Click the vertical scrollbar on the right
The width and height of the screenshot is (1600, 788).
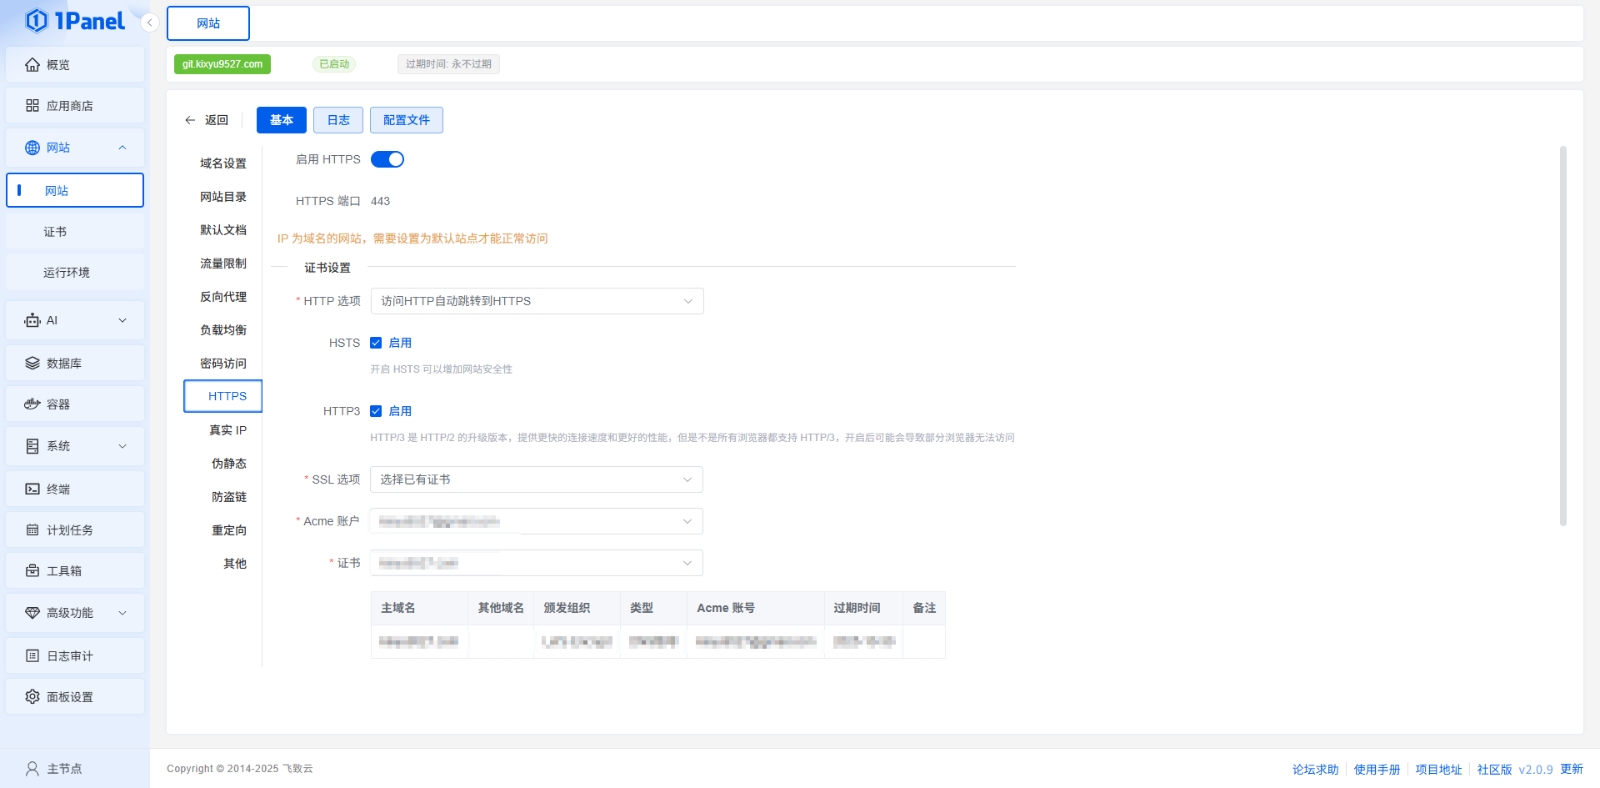click(x=1563, y=335)
